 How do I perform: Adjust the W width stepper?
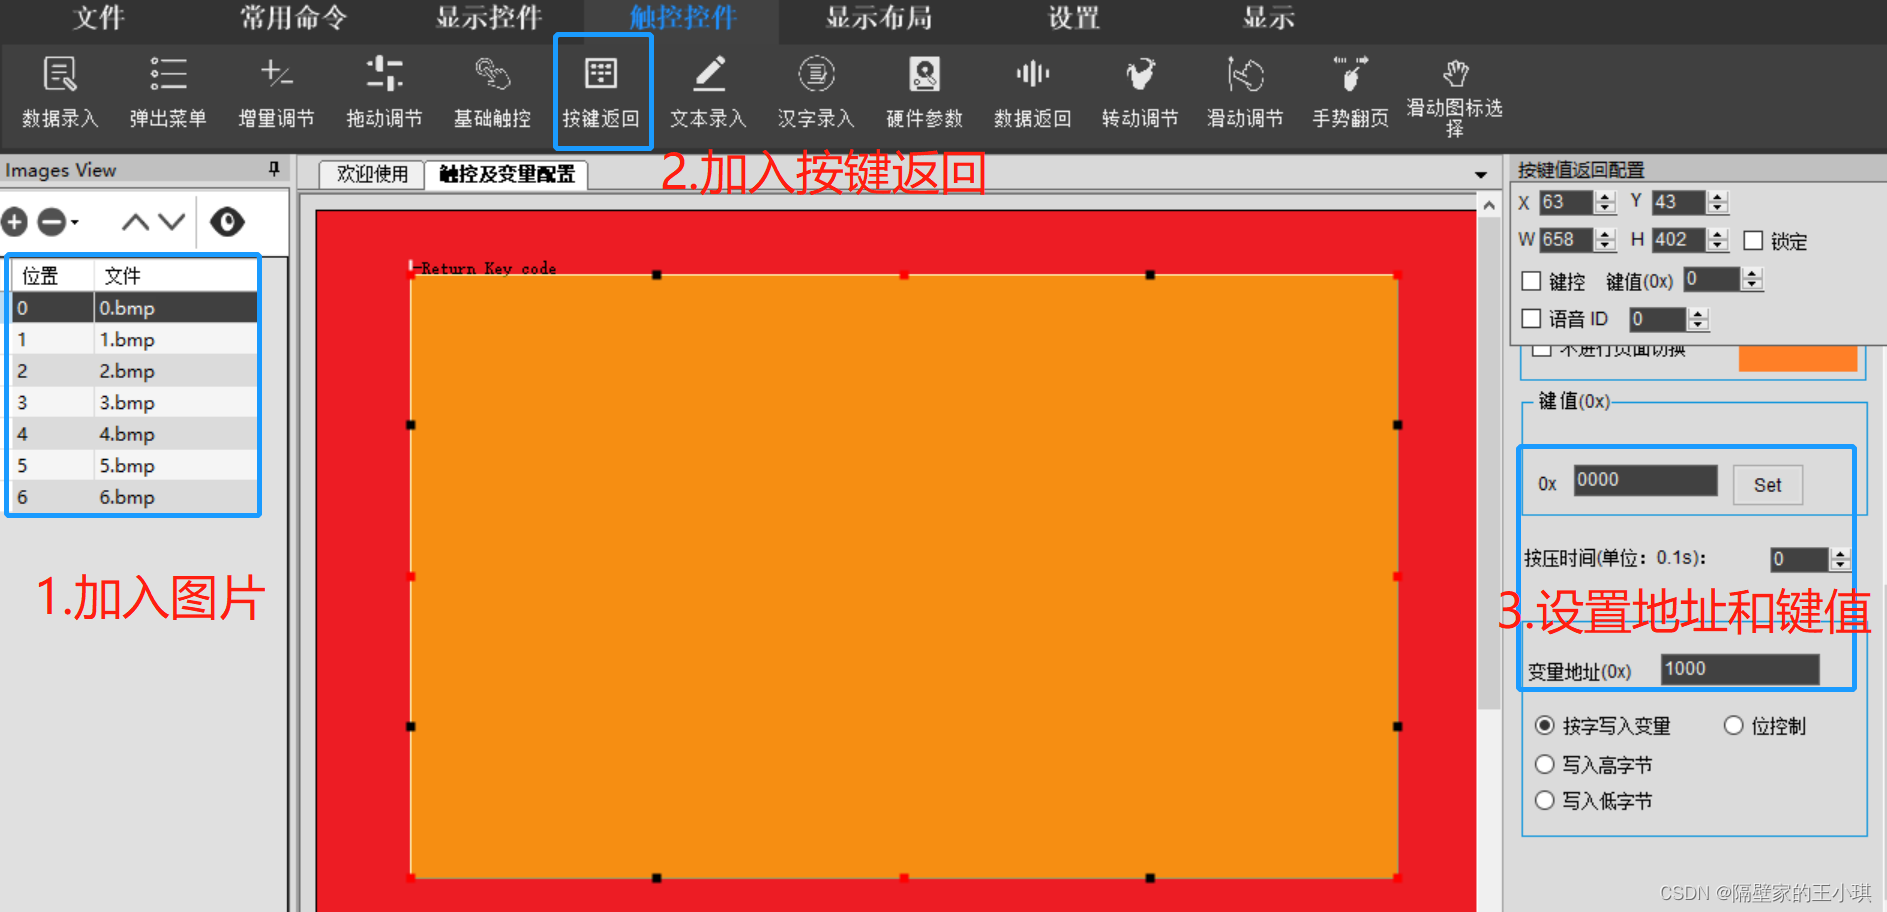tap(1605, 240)
